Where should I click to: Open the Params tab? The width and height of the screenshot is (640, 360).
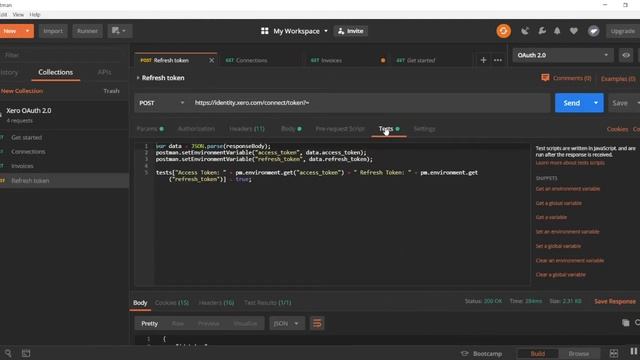pos(150,129)
